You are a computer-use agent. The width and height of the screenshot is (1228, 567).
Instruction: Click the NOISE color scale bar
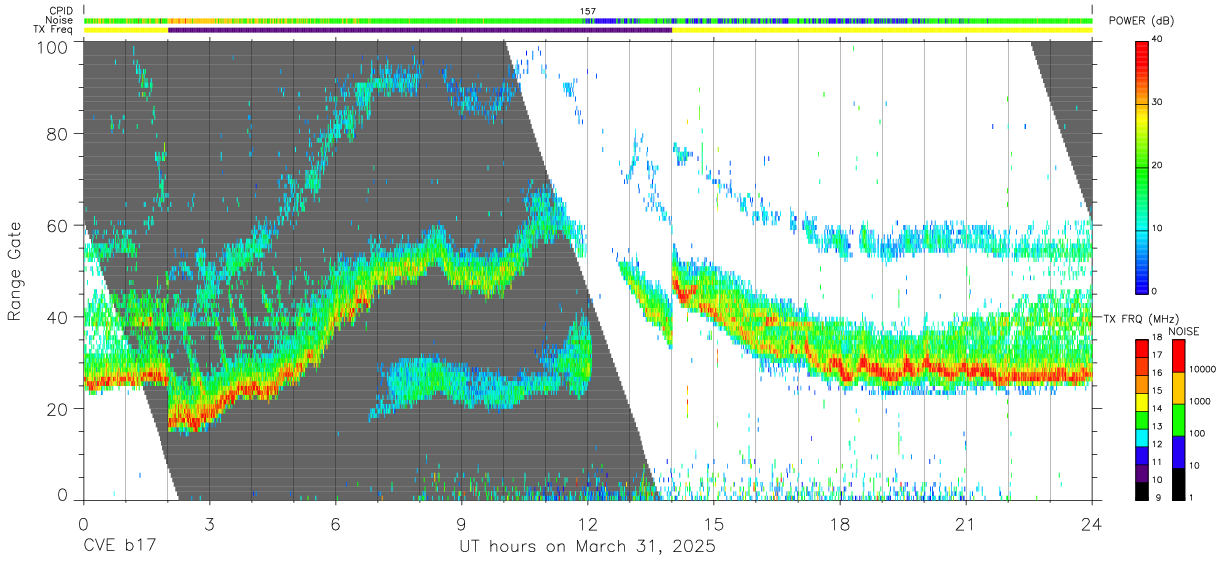click(1178, 419)
